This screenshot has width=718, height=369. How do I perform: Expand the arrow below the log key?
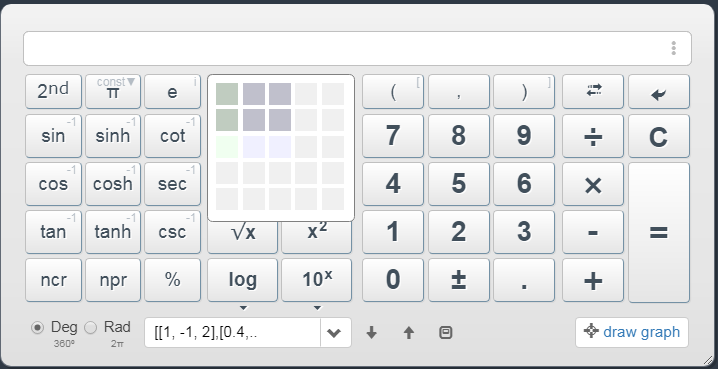(x=243, y=308)
